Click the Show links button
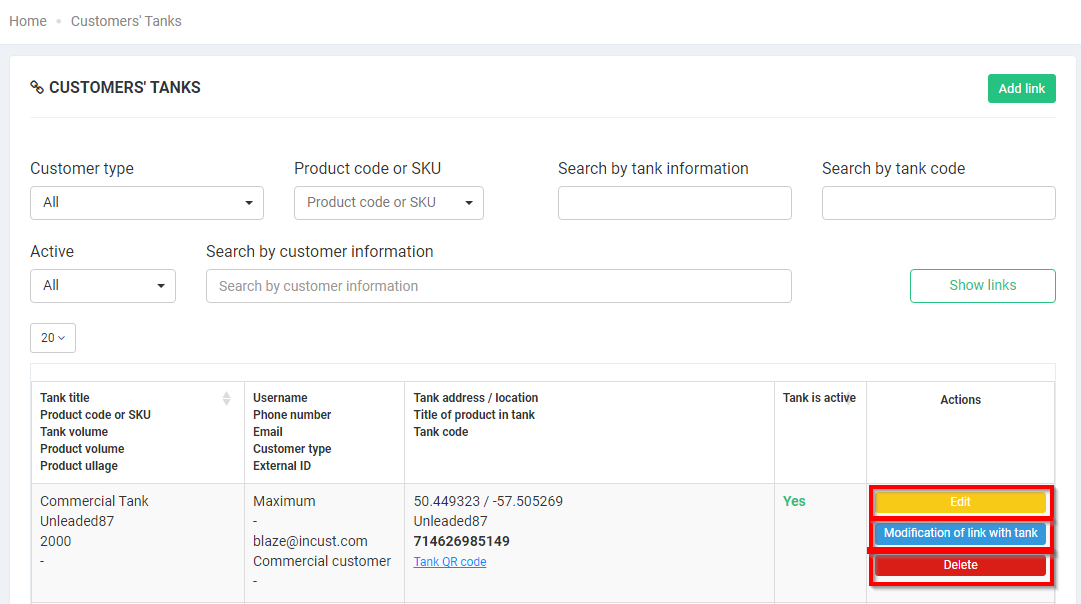Viewport: 1081px width, 604px height. coord(982,286)
